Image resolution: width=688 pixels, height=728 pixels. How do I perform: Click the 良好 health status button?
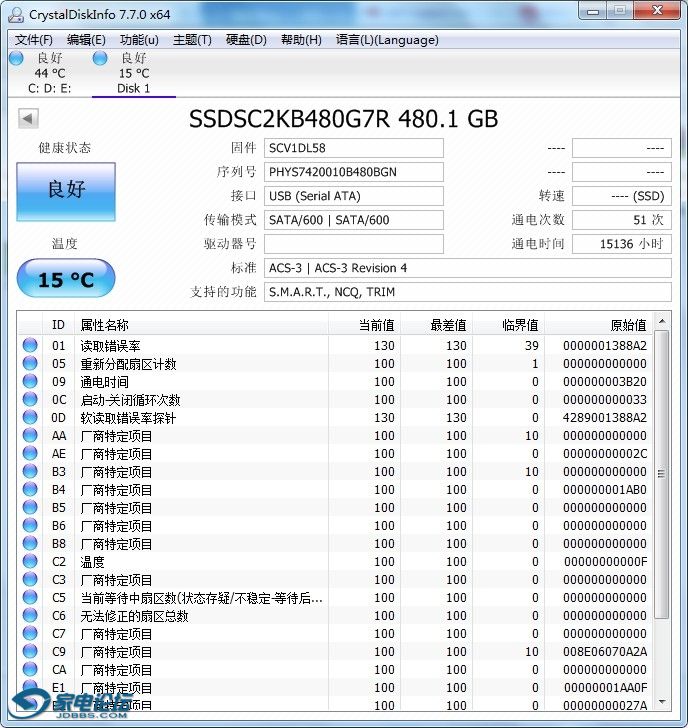click(66, 191)
